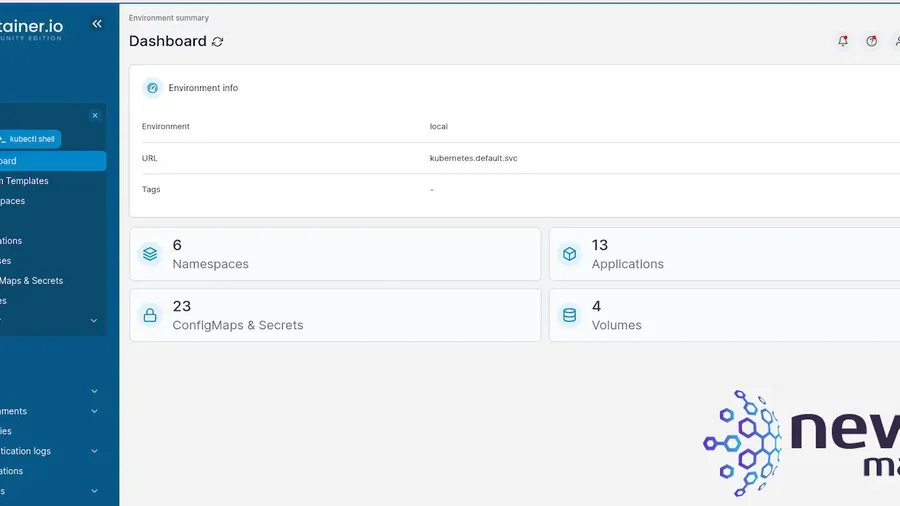The height and width of the screenshot is (506, 900).
Task: Click the Environment summary breadcrumb
Action: coord(169,18)
